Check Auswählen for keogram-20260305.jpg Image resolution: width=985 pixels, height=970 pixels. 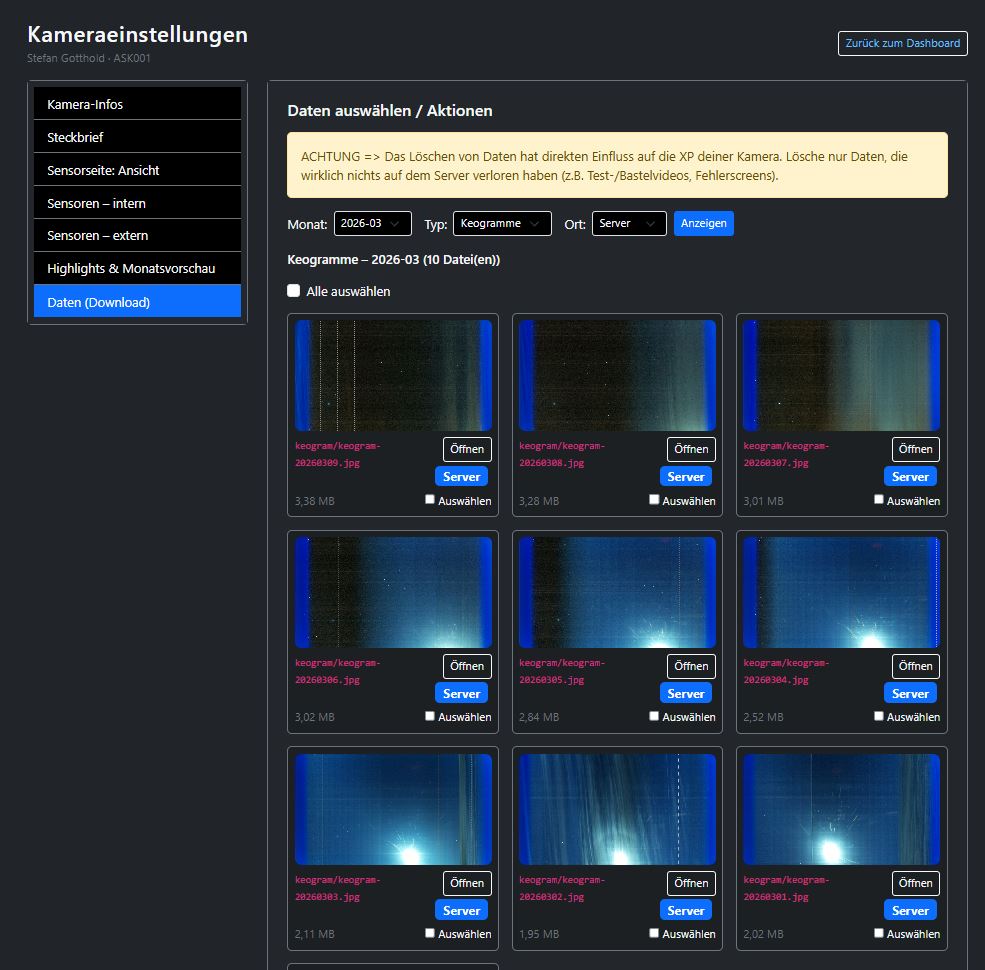tap(654, 715)
